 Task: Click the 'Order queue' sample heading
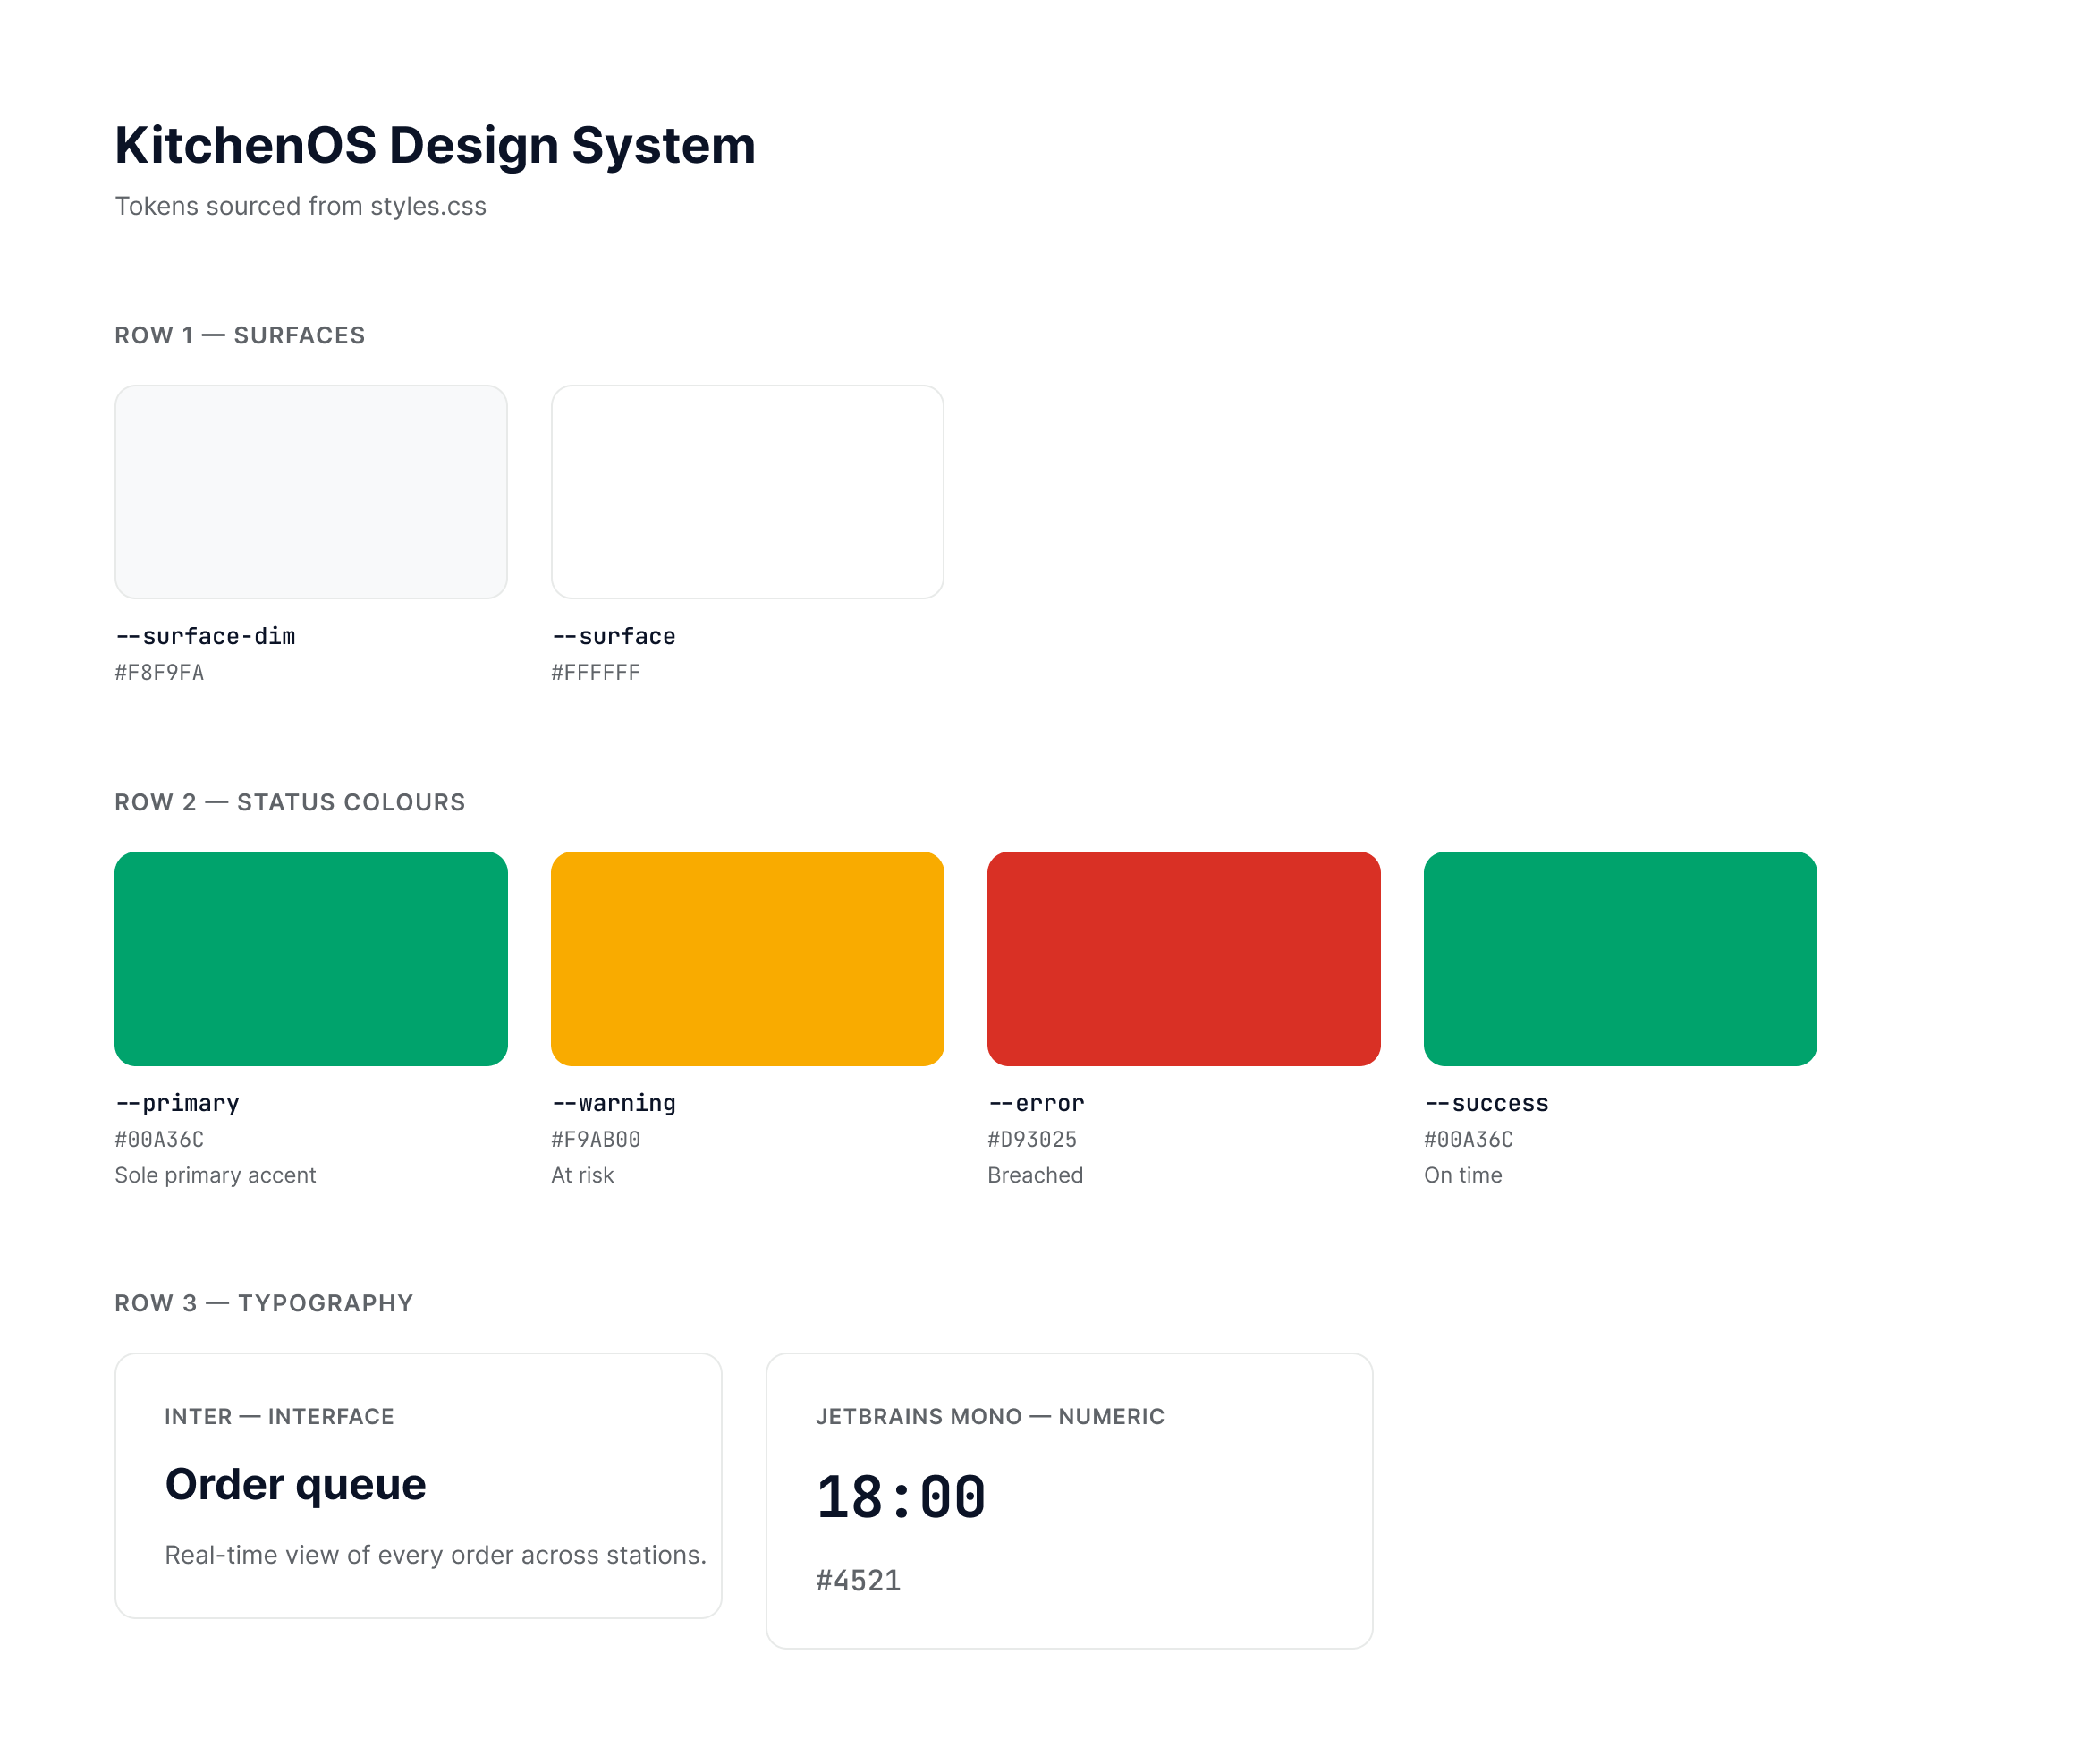point(295,1485)
